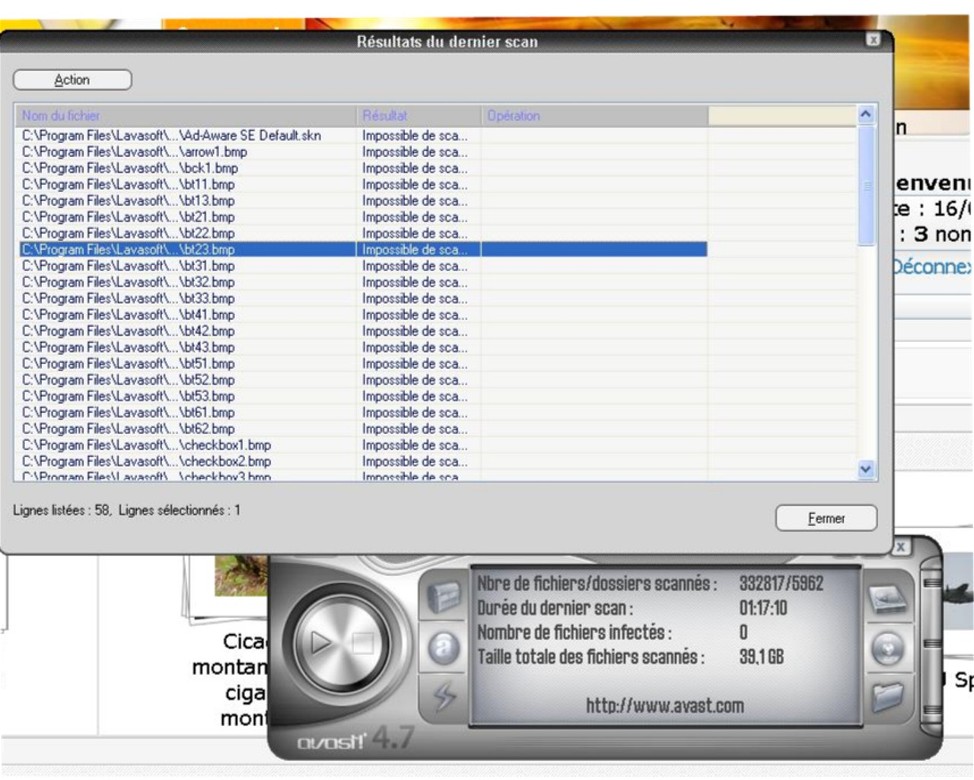The height and width of the screenshot is (780, 974).
Task: Sort by the Résultat column header
Action: [x=419, y=116]
